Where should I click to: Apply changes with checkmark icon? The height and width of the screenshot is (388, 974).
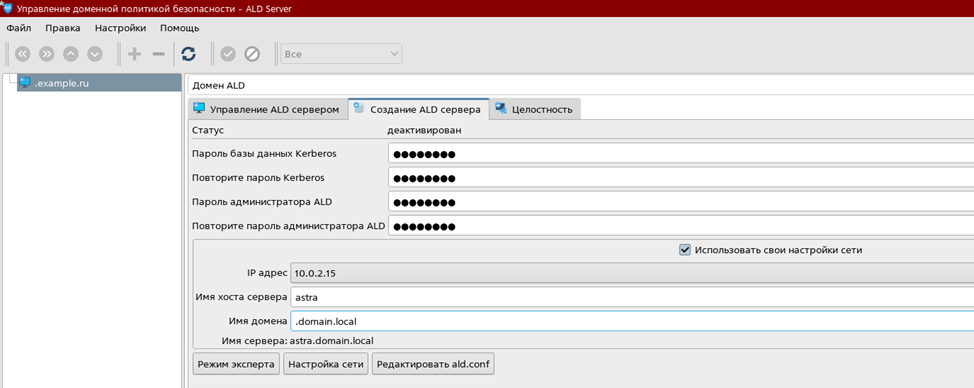pyautogui.click(x=228, y=54)
